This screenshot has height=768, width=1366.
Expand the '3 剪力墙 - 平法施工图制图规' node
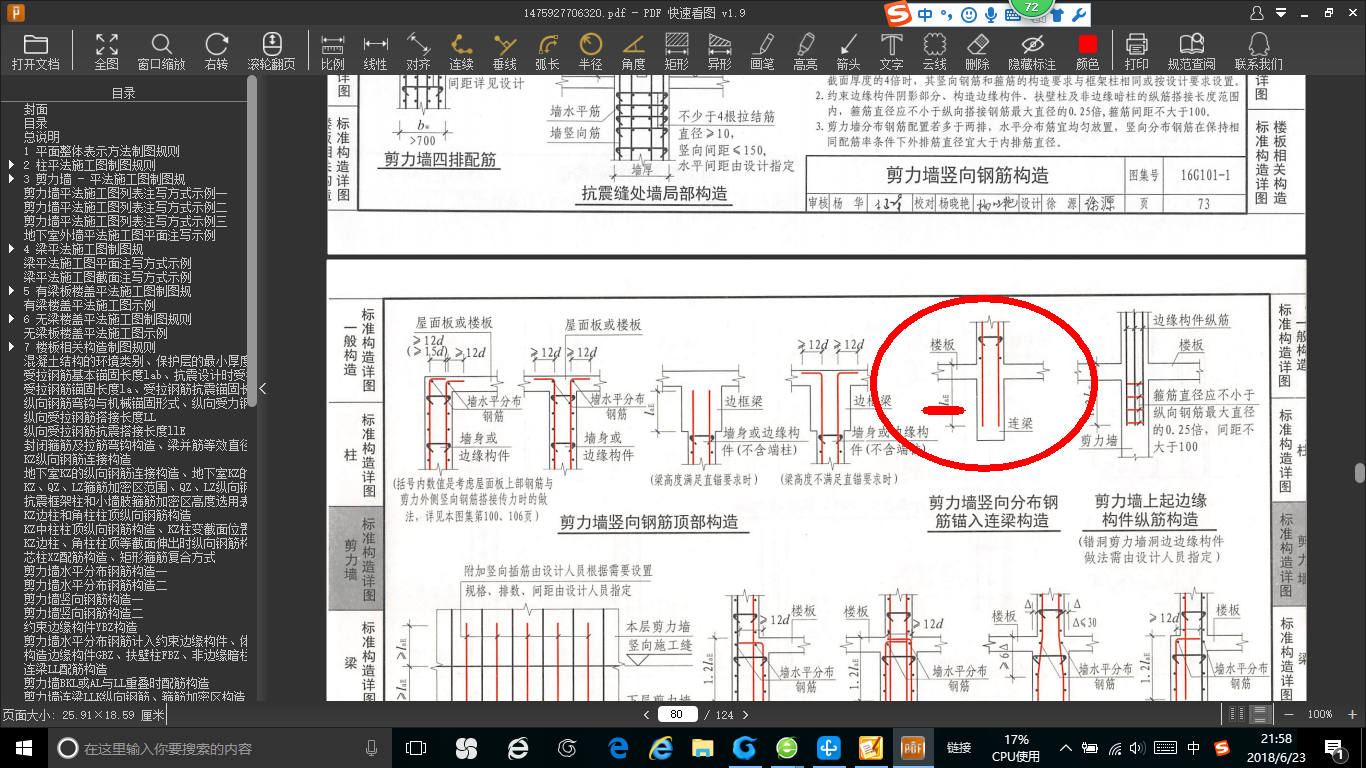pyautogui.click(x=11, y=179)
